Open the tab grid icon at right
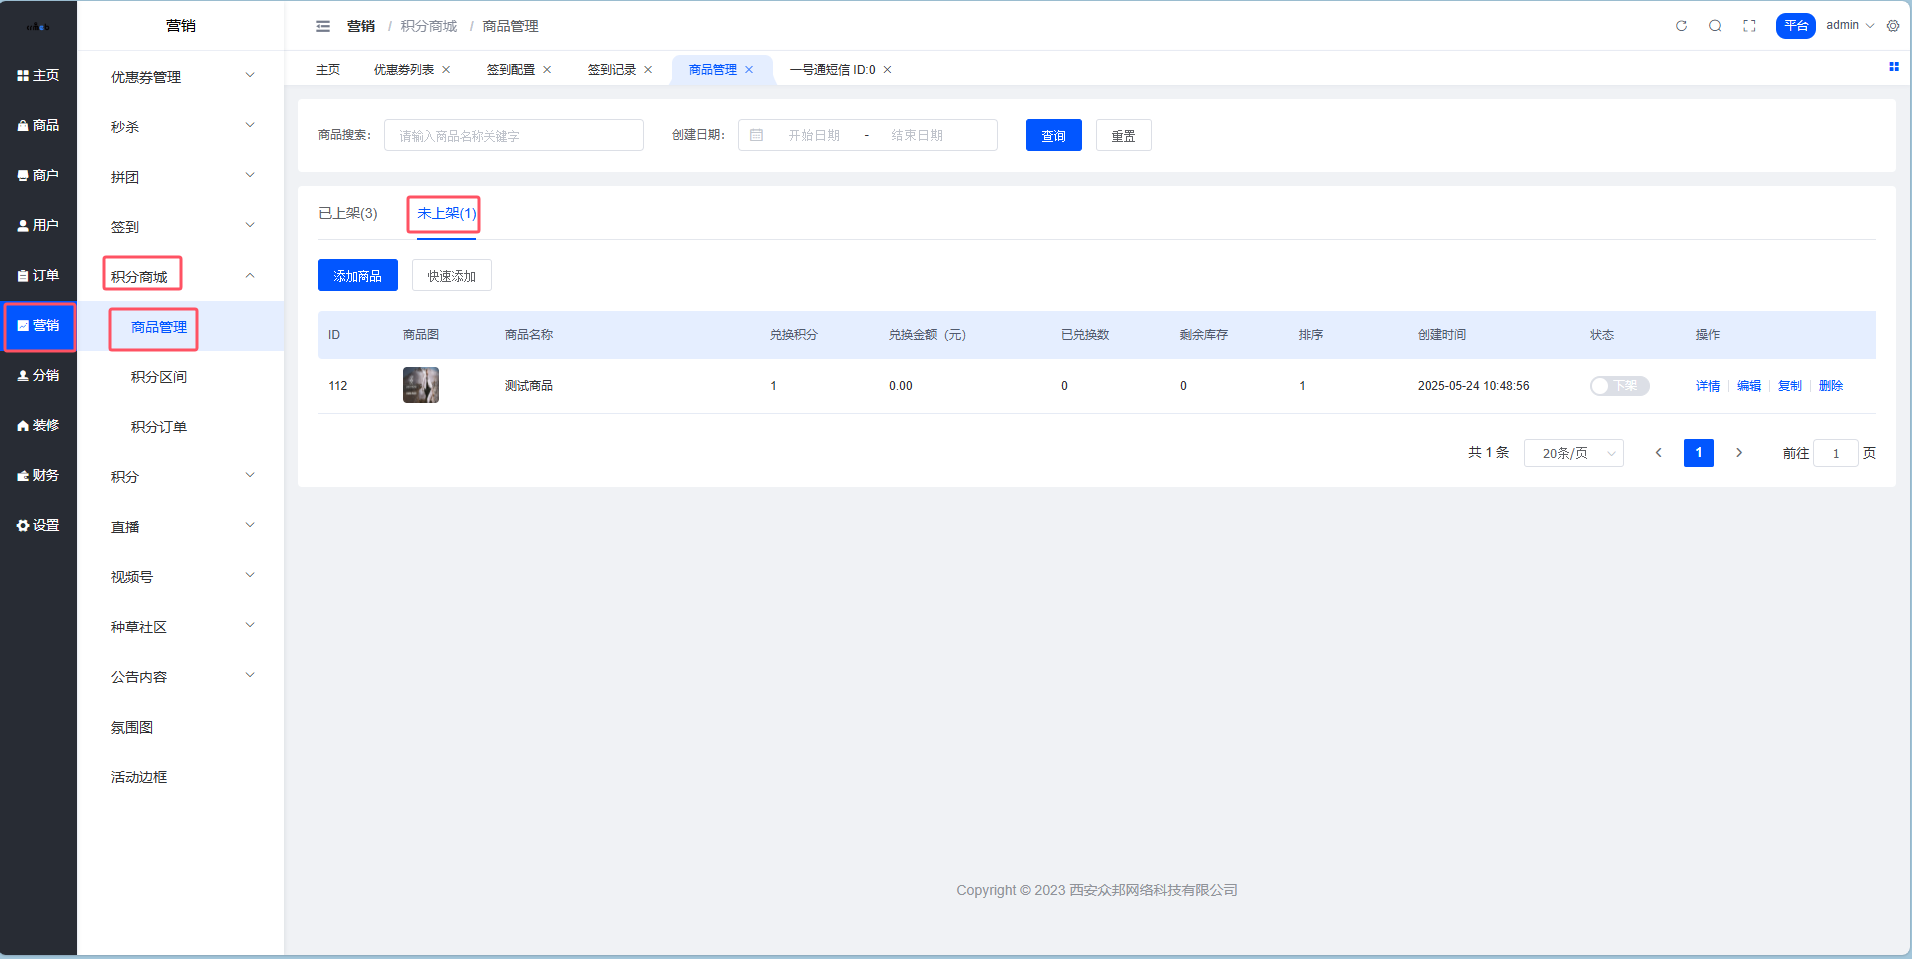1912x959 pixels. 1893,67
